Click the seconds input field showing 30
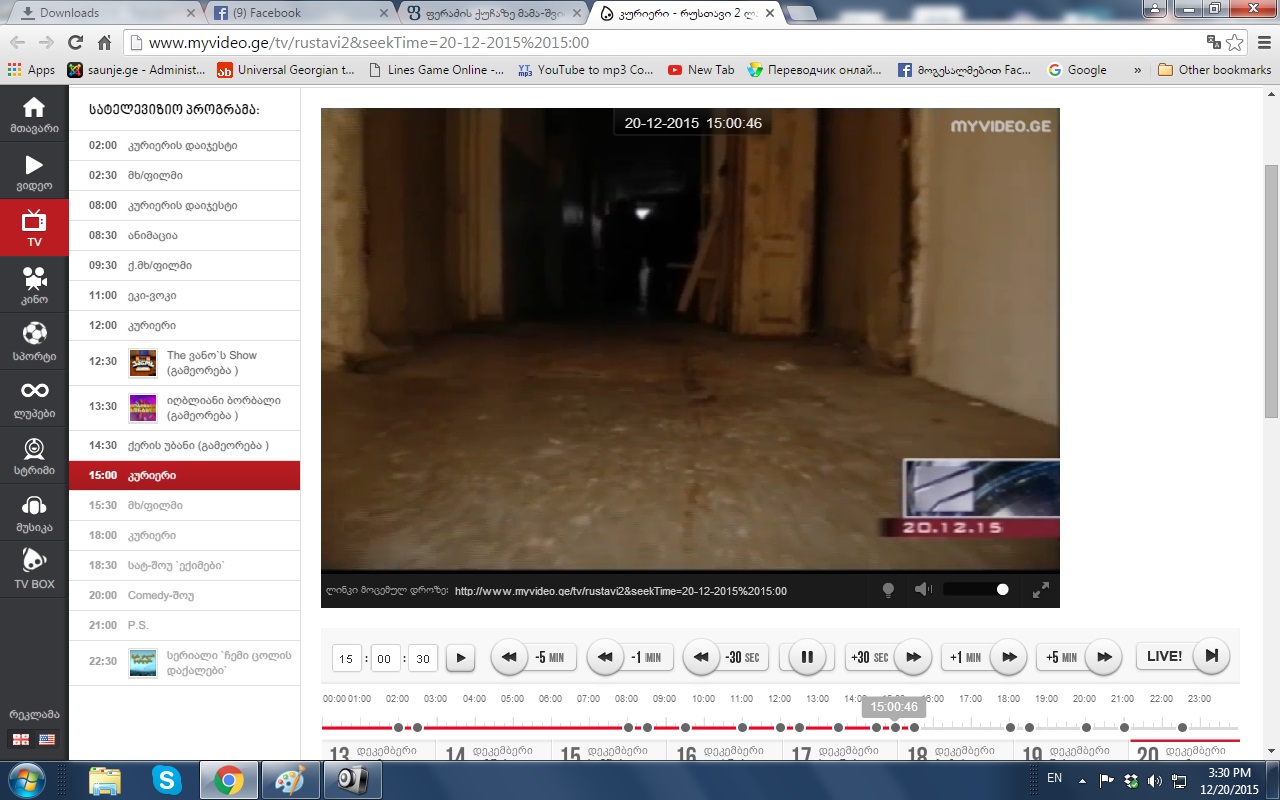 [423, 658]
